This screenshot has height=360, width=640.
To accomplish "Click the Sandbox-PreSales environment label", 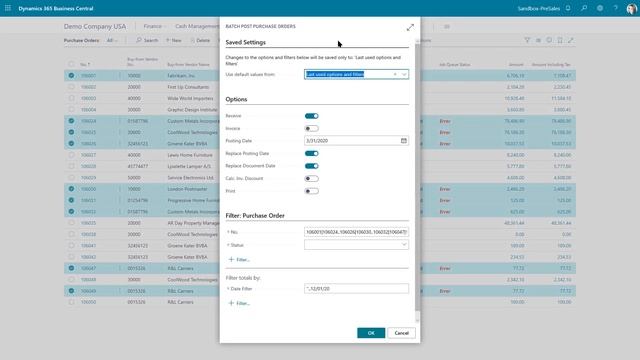I will tap(538, 8).
